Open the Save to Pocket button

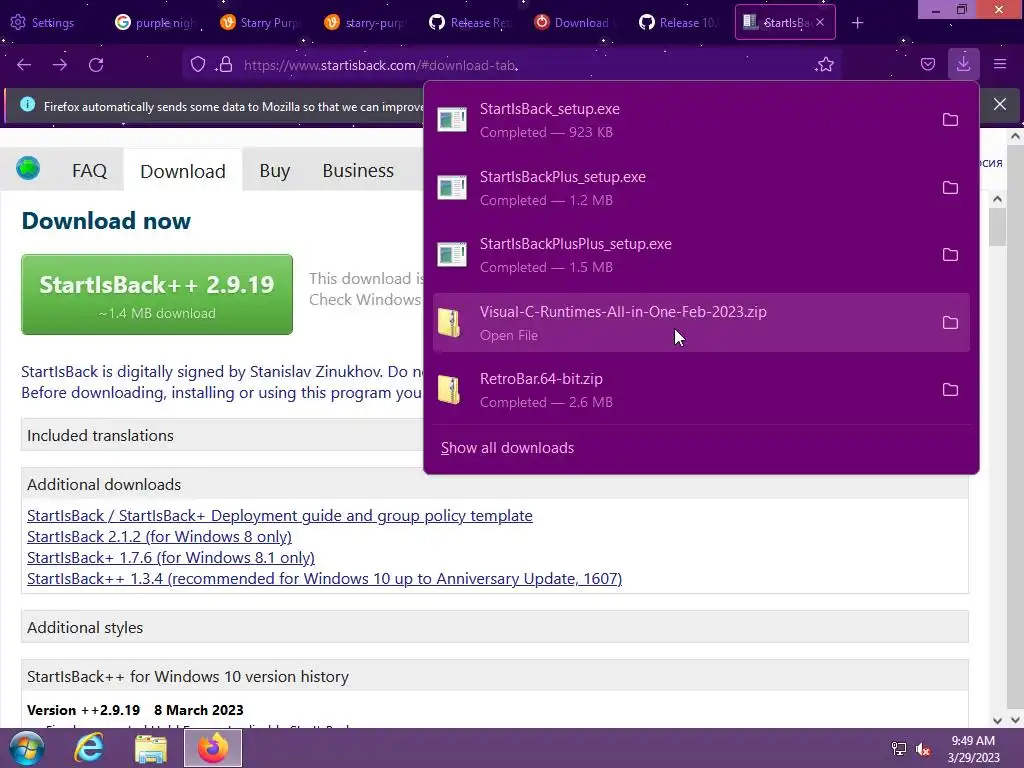pos(927,64)
